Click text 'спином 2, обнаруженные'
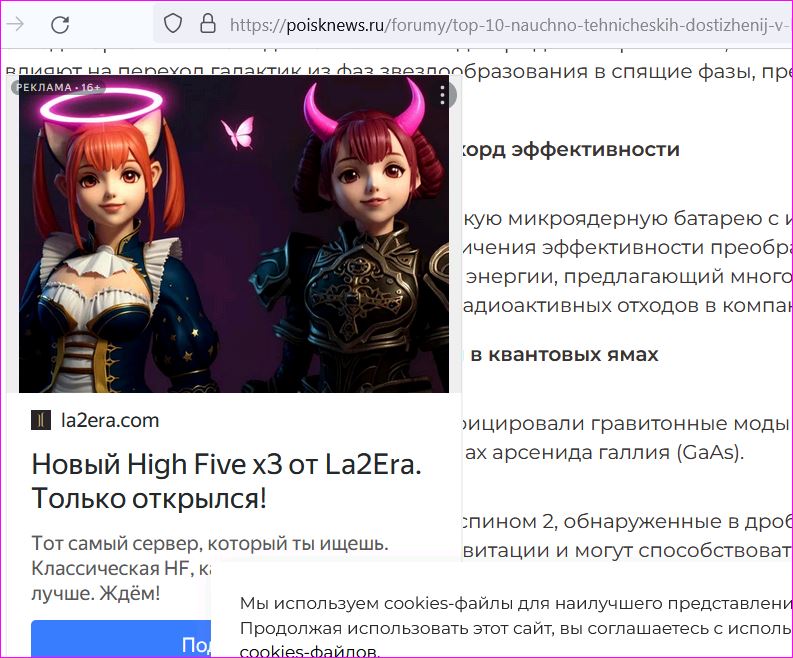 point(592,521)
